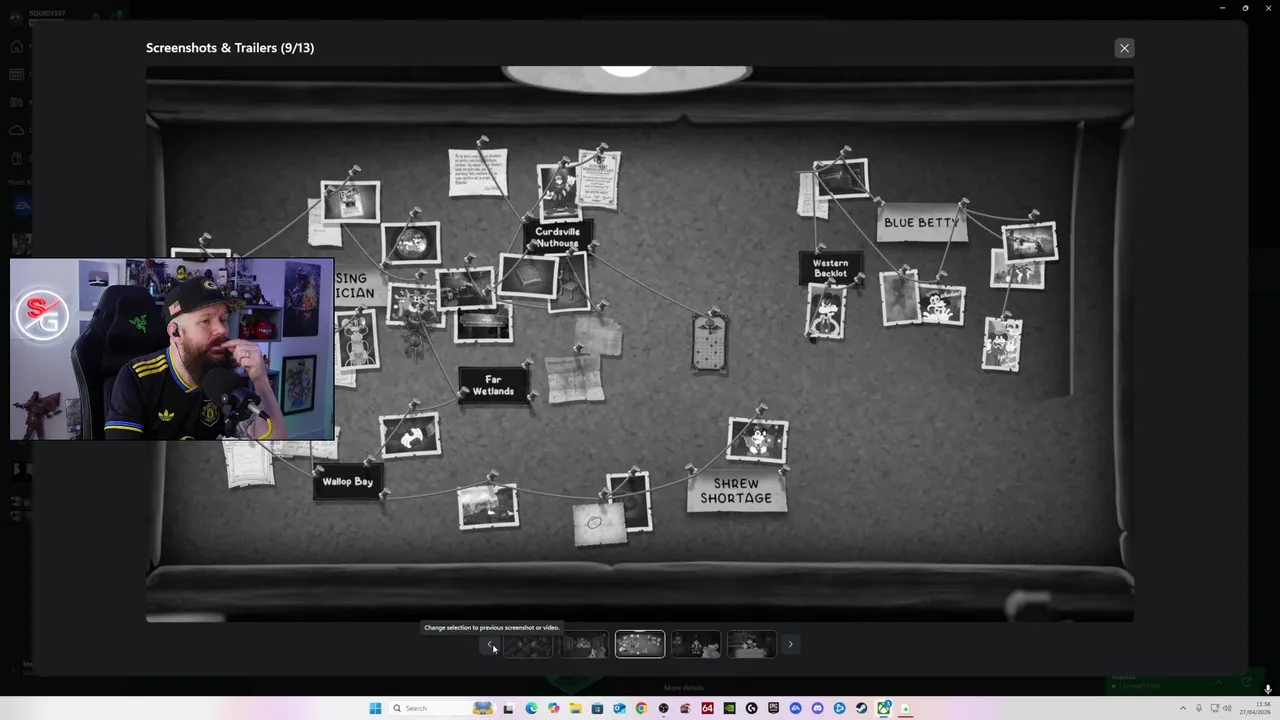Open Outlook from the taskbar
Screen dimensions: 1280x720
click(619, 708)
